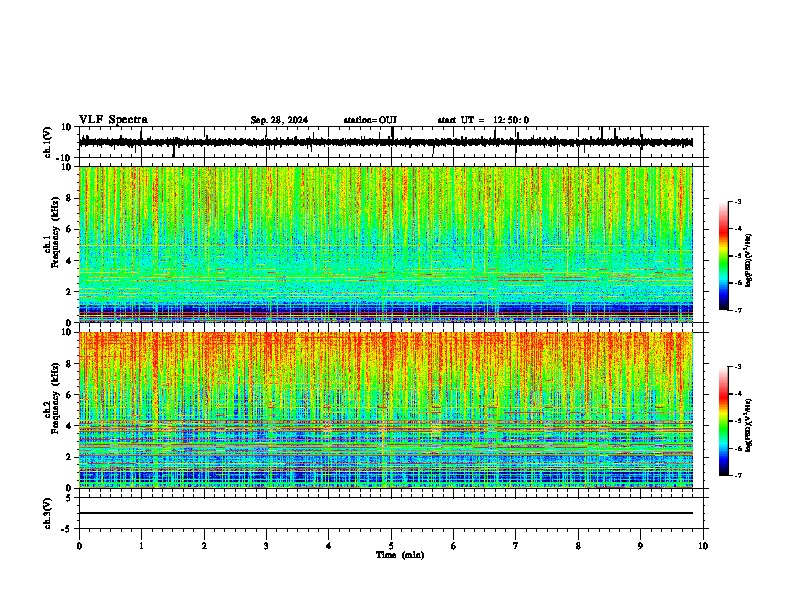Click the time axis tick label "9"
The width and height of the screenshot is (792, 612).
coord(640,546)
